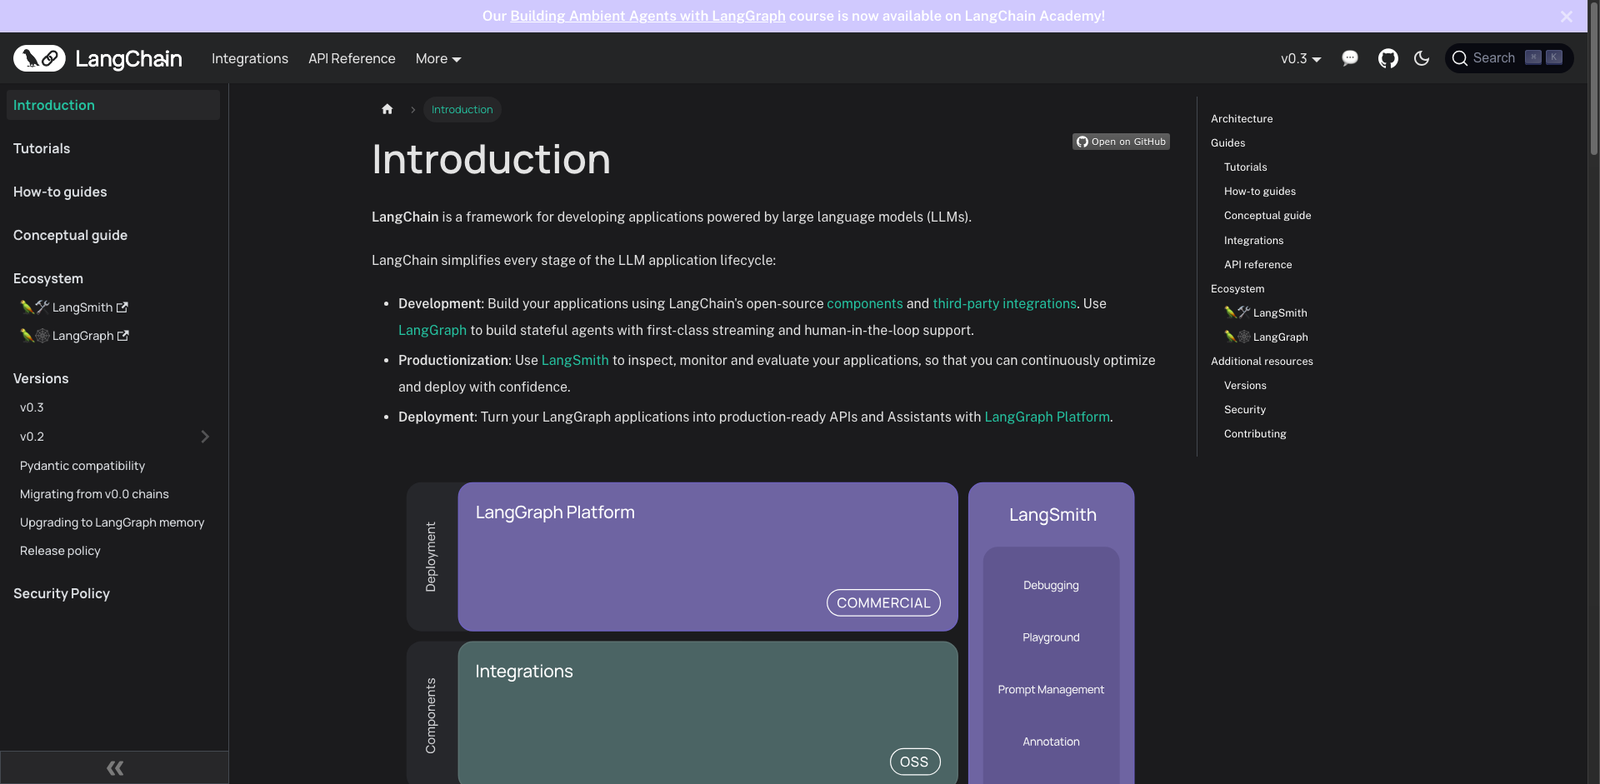Jump to Versions in table of contents
Screen dimensions: 1600x784
tap(1245, 385)
